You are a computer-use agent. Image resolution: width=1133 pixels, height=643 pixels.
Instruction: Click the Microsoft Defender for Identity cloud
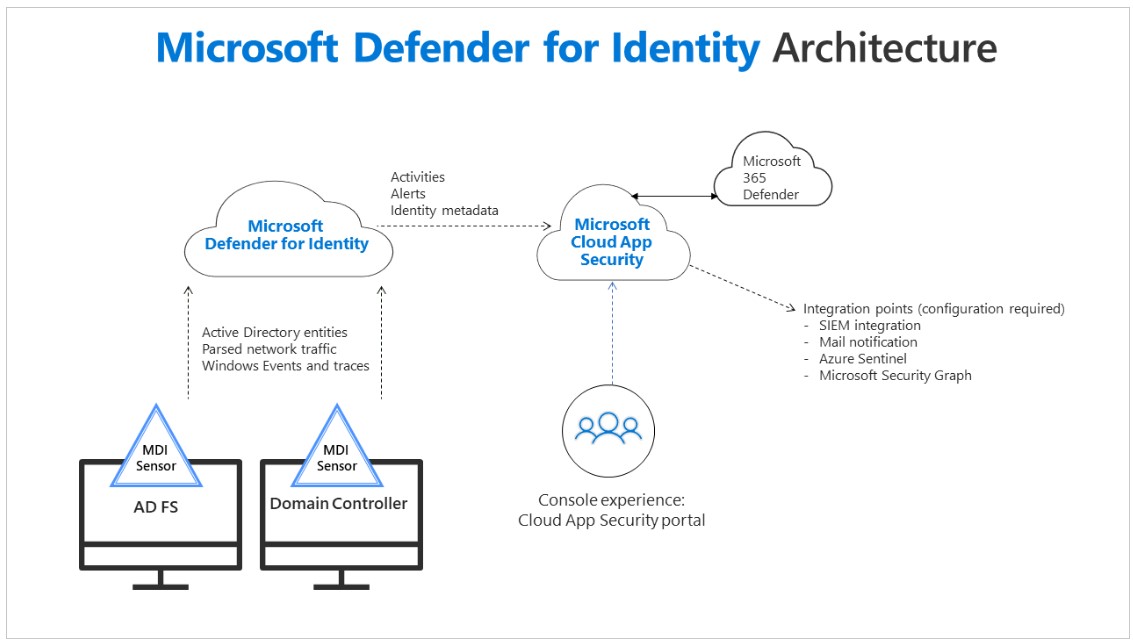(x=286, y=235)
